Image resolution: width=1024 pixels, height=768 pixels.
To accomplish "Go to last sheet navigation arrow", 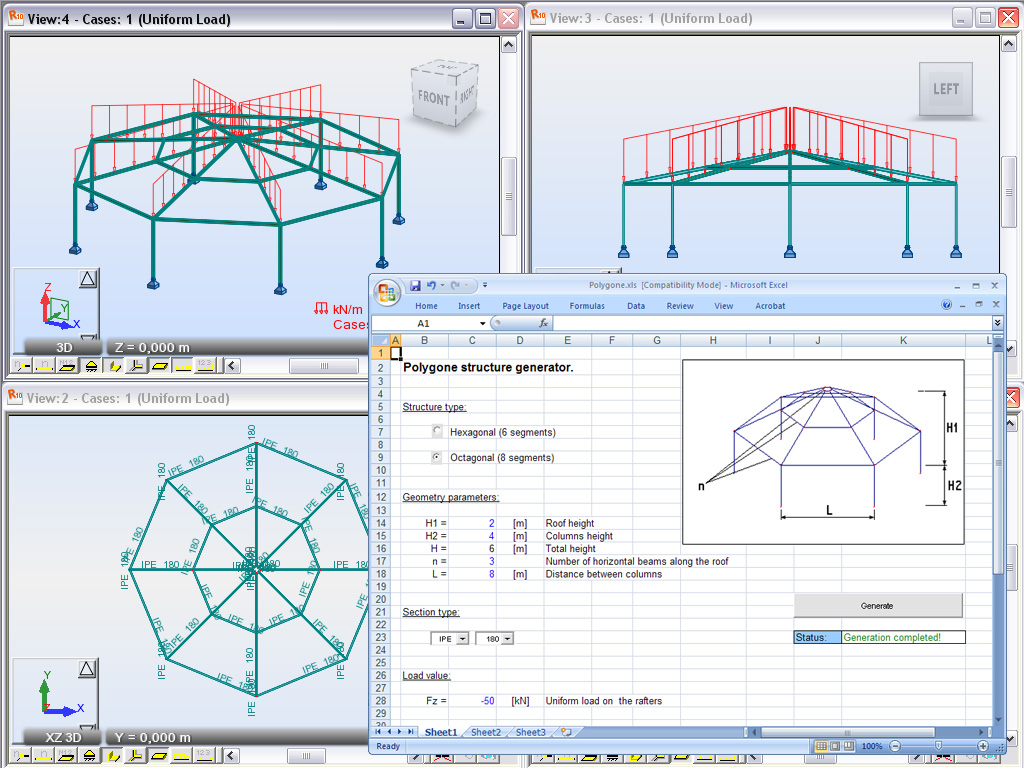I will pos(410,732).
